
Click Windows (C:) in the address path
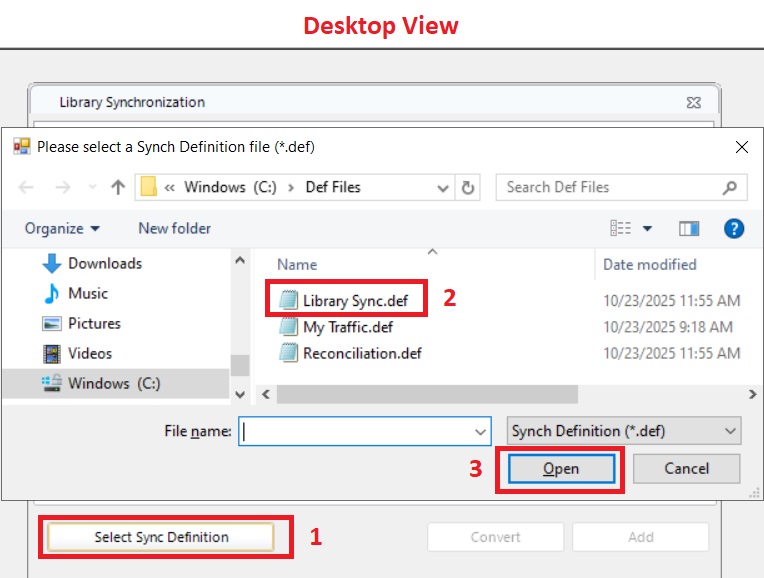[230, 187]
